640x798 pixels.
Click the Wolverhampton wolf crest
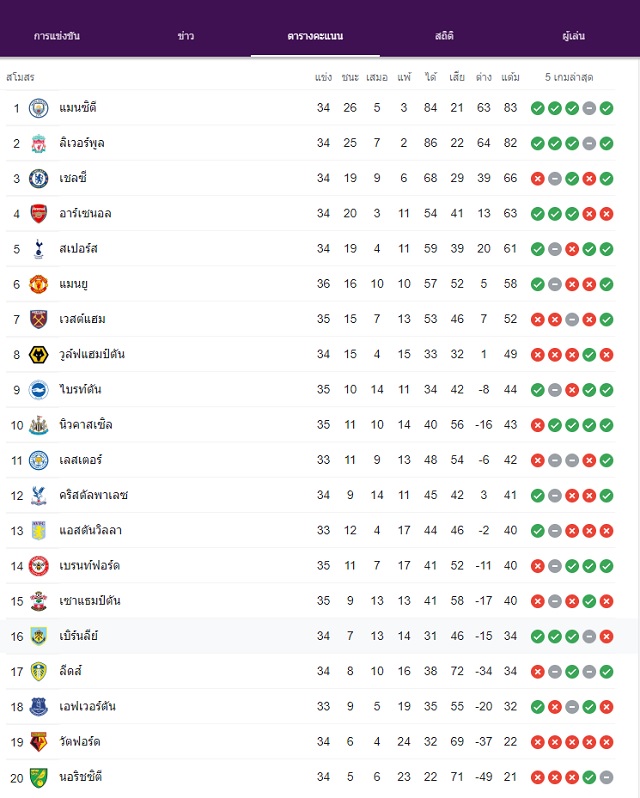(39, 355)
